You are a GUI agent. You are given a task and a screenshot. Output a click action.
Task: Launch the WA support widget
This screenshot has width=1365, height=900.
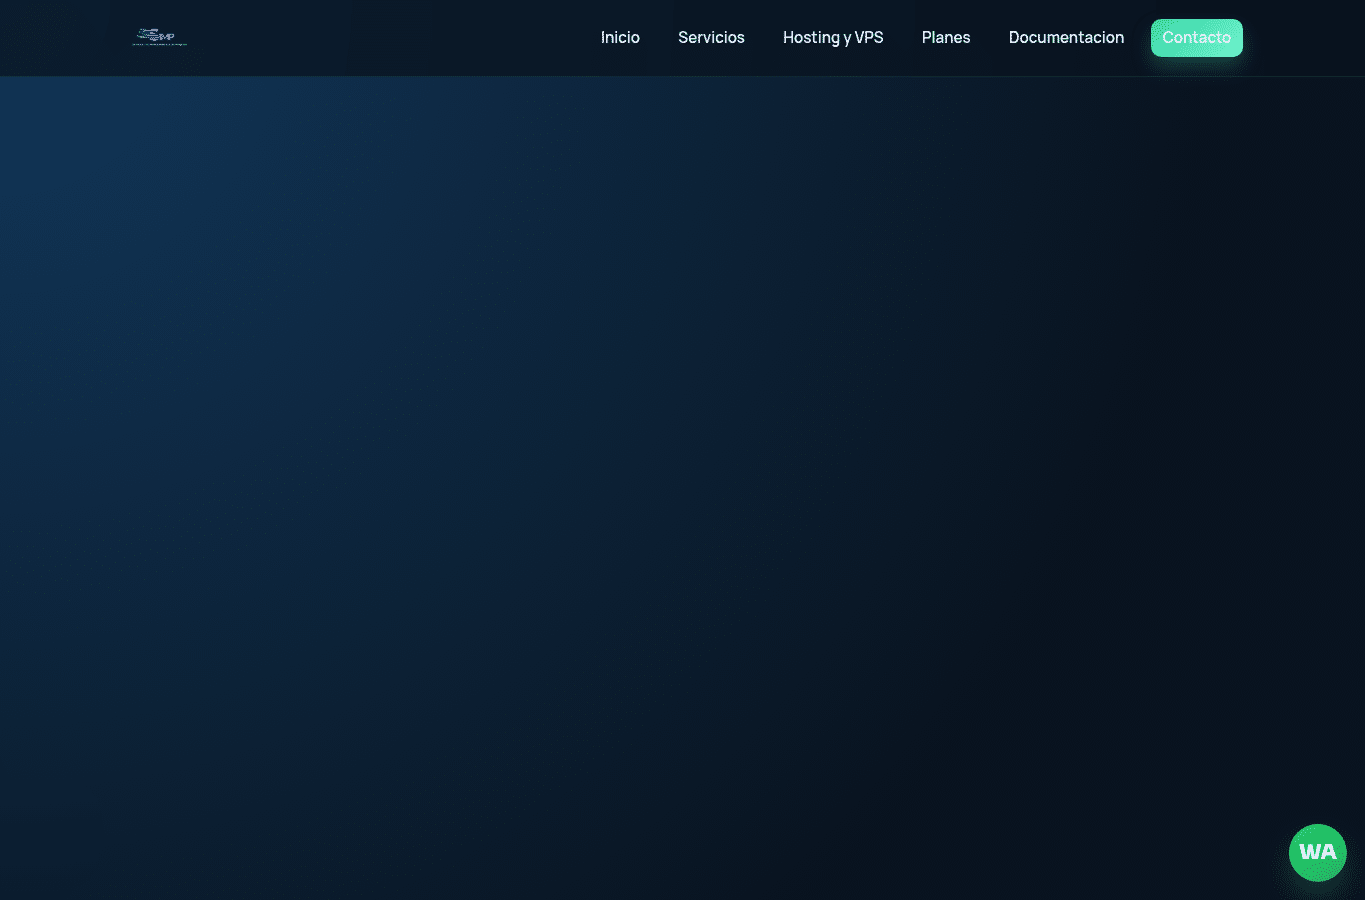coord(1317,852)
